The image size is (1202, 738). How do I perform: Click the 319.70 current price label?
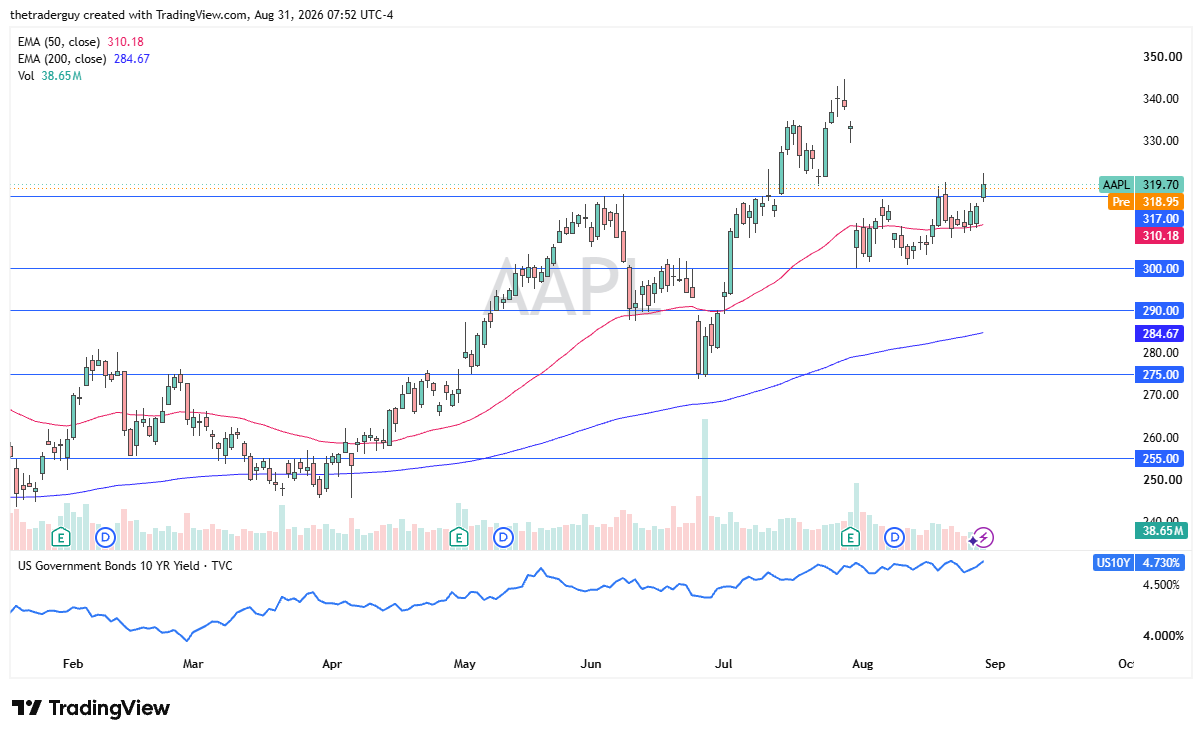click(1159, 184)
